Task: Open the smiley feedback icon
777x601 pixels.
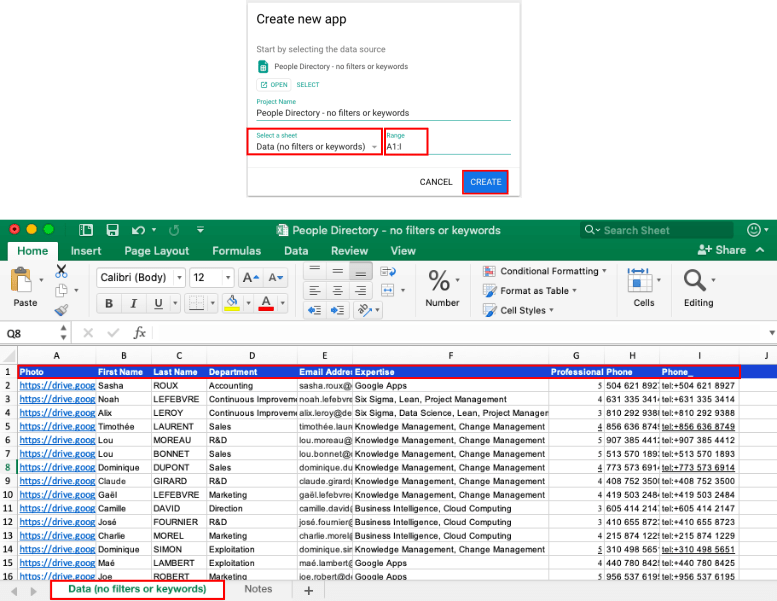Action: tap(754, 230)
